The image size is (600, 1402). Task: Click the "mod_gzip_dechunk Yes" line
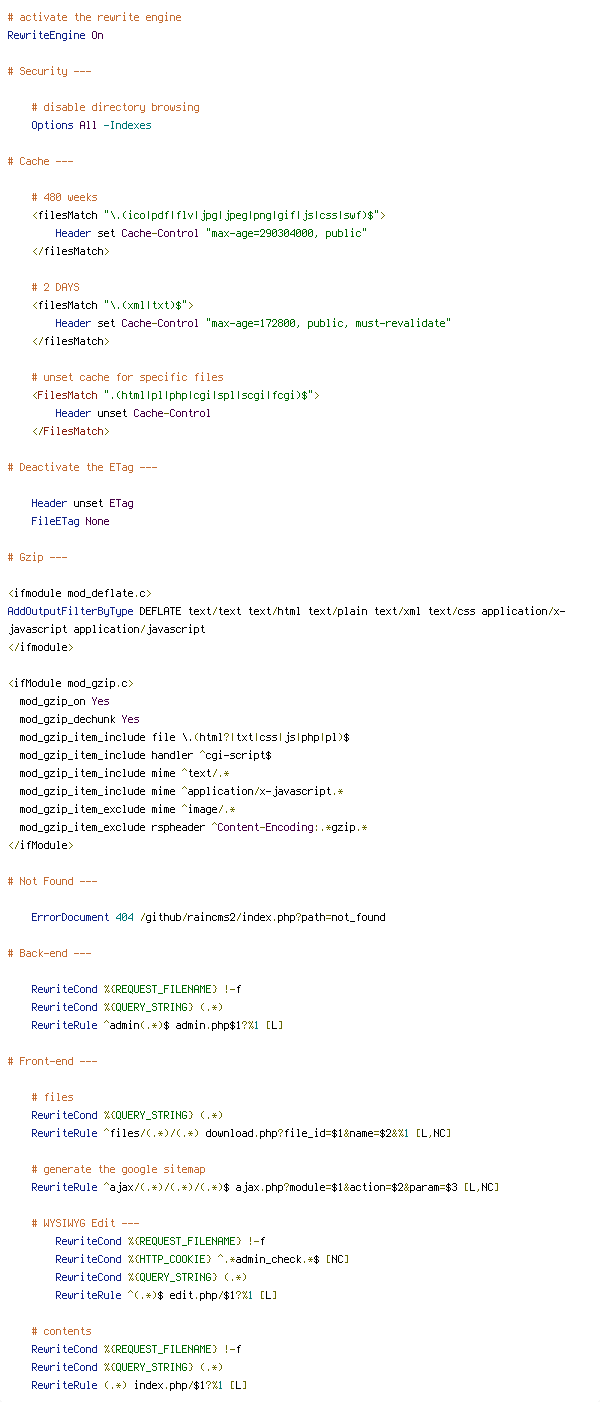79,719
